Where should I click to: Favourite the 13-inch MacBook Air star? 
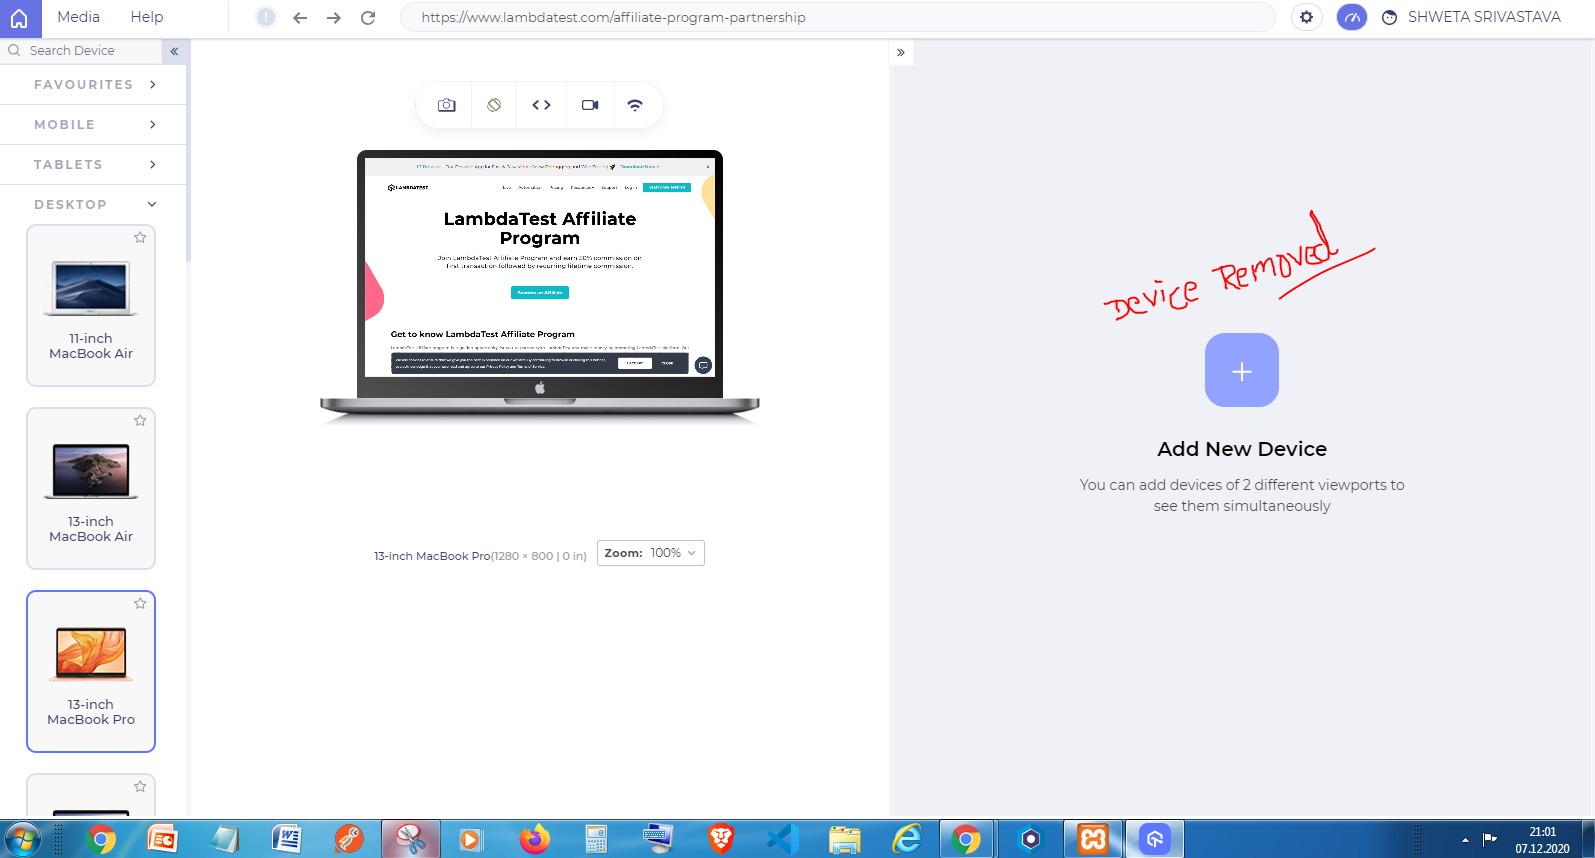pyautogui.click(x=140, y=421)
